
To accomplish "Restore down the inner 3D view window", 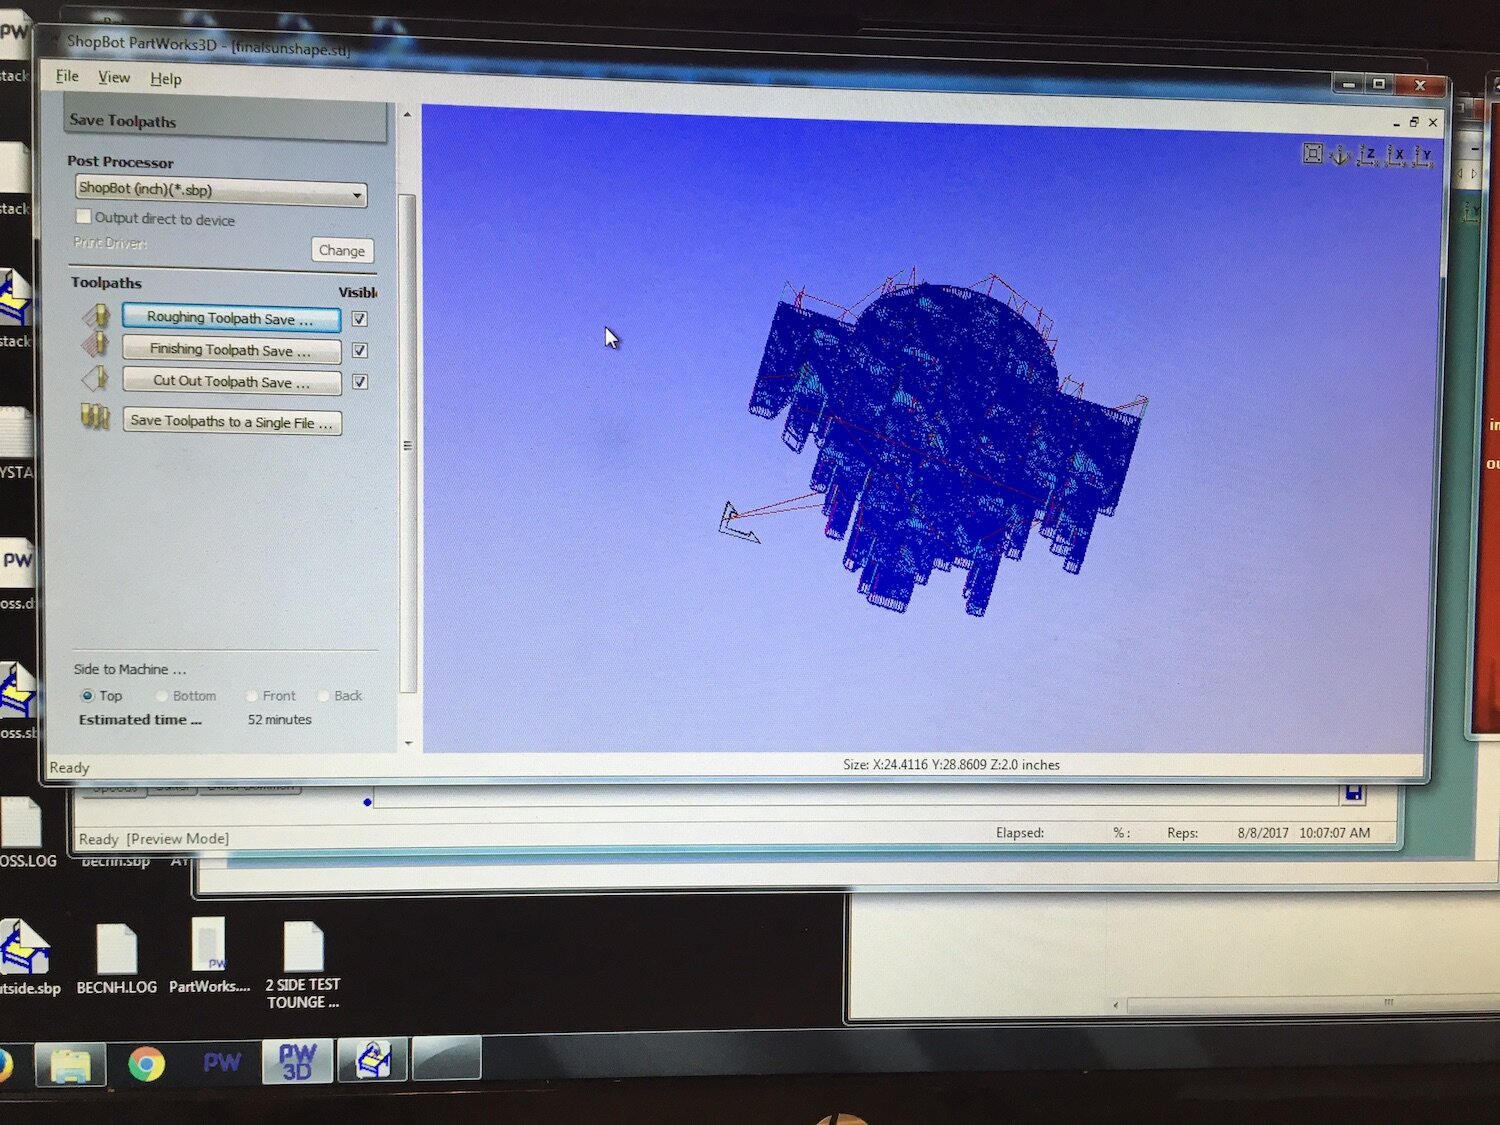I will [x=1414, y=122].
